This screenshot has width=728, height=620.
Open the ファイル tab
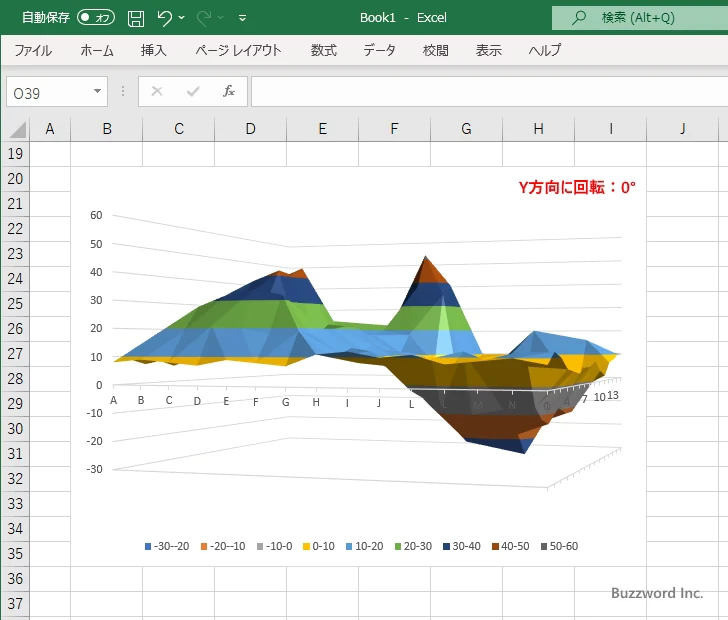33,50
